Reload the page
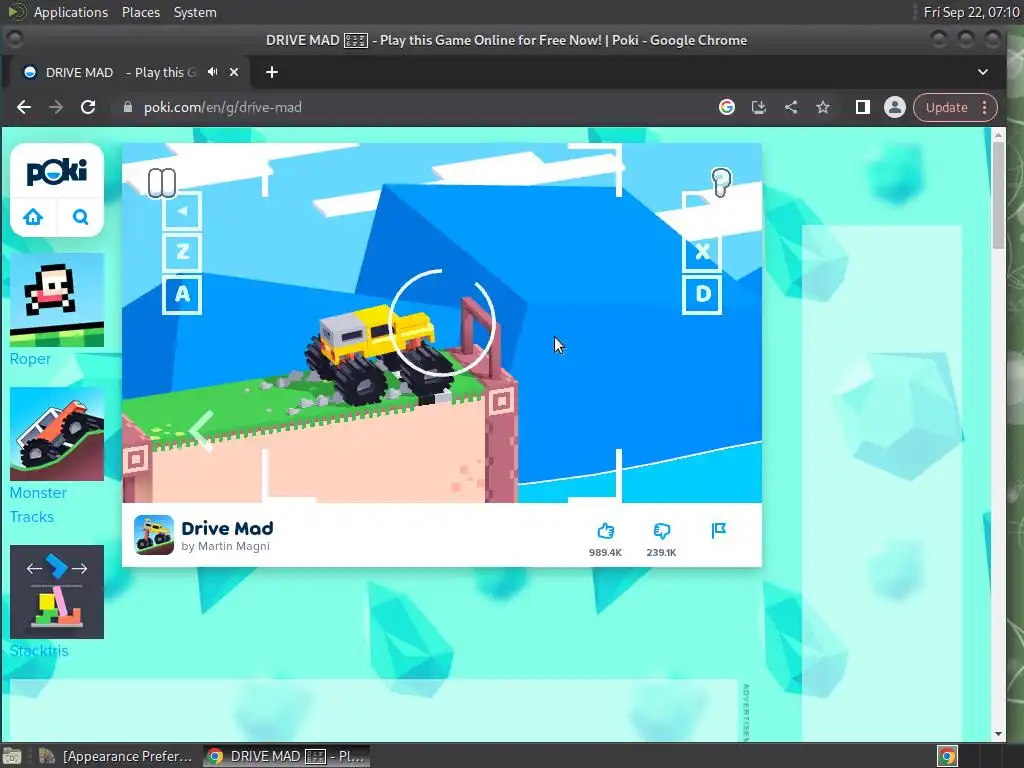The height and width of the screenshot is (768, 1024). (88, 107)
